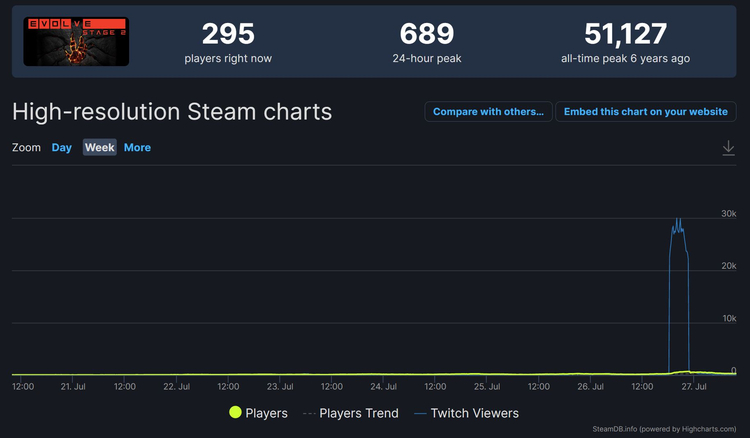Select the Week zoom range
The width and height of the screenshot is (750, 438).
pos(99,148)
